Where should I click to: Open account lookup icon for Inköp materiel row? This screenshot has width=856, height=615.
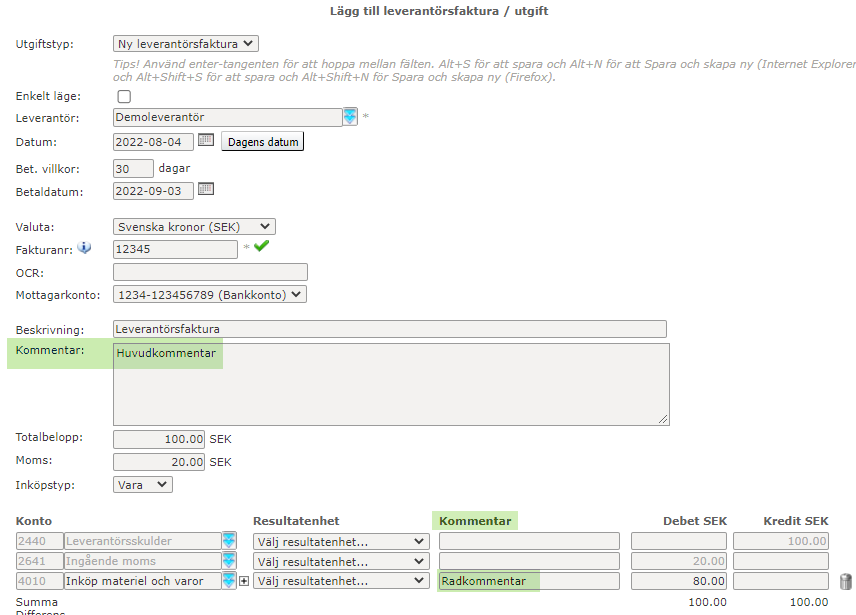[230, 581]
